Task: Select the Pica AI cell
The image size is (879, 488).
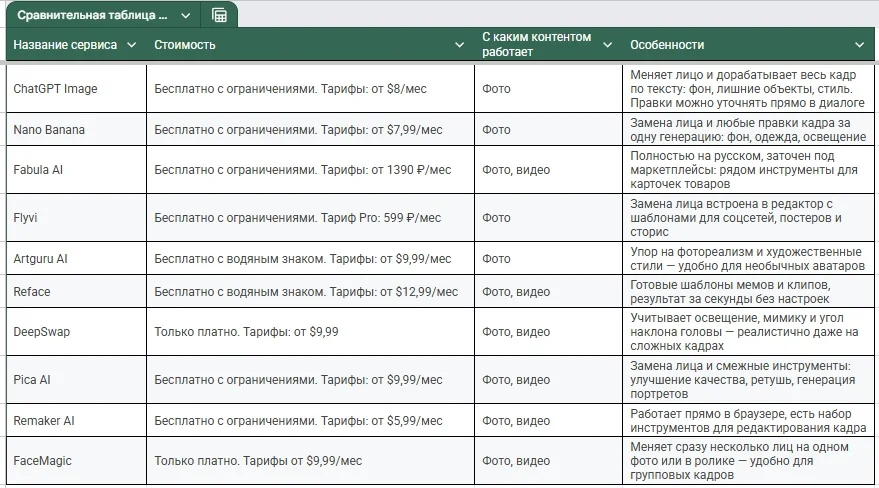Action: 76,380
